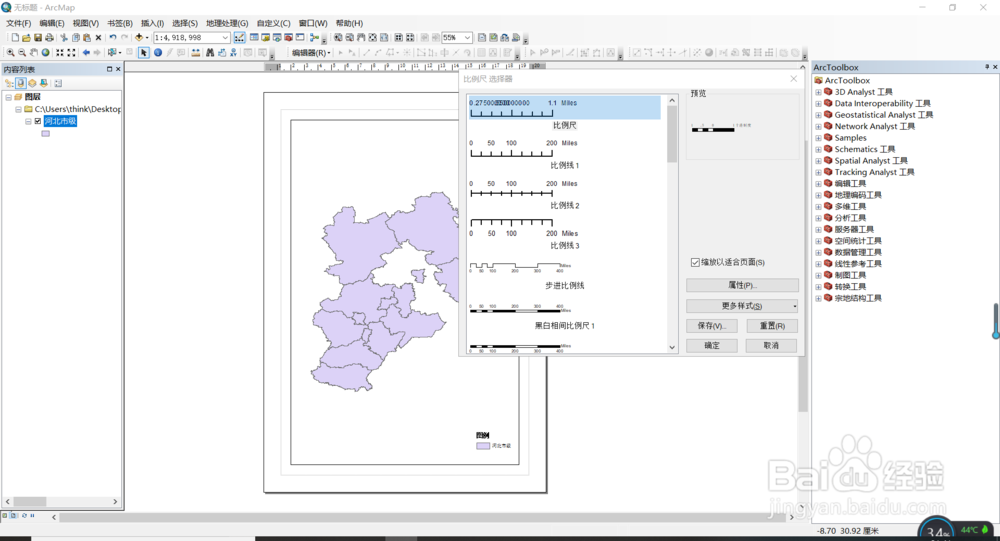
Task: Select the Spatial Analyst 工具 item
Action: tap(871, 161)
